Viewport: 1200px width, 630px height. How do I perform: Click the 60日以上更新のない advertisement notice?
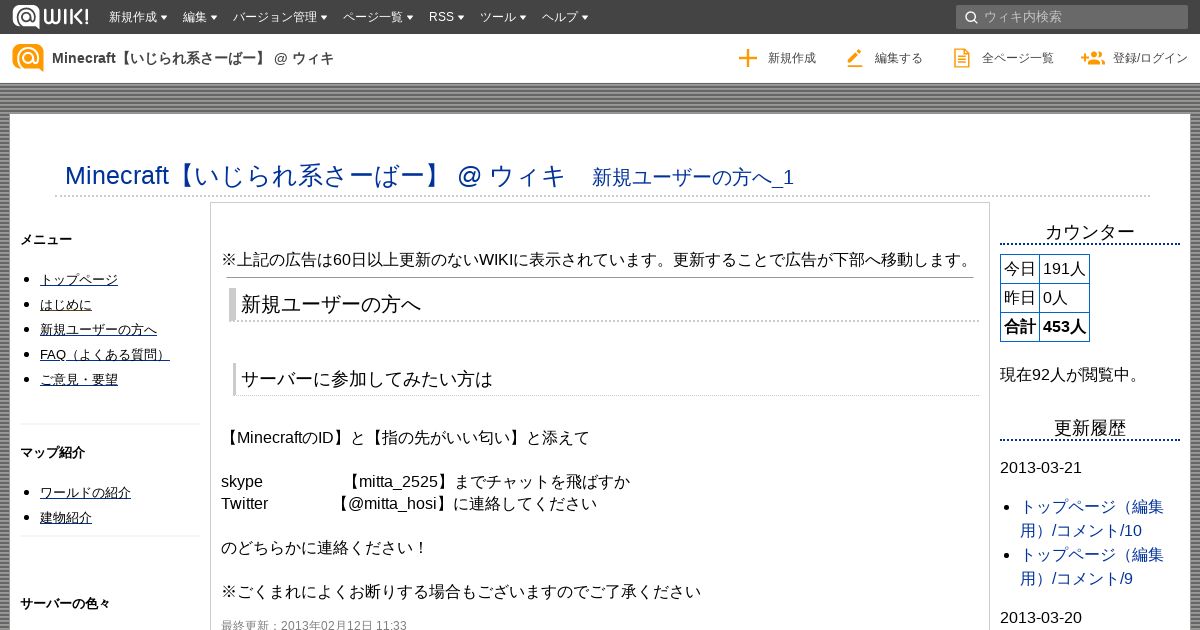(x=599, y=260)
